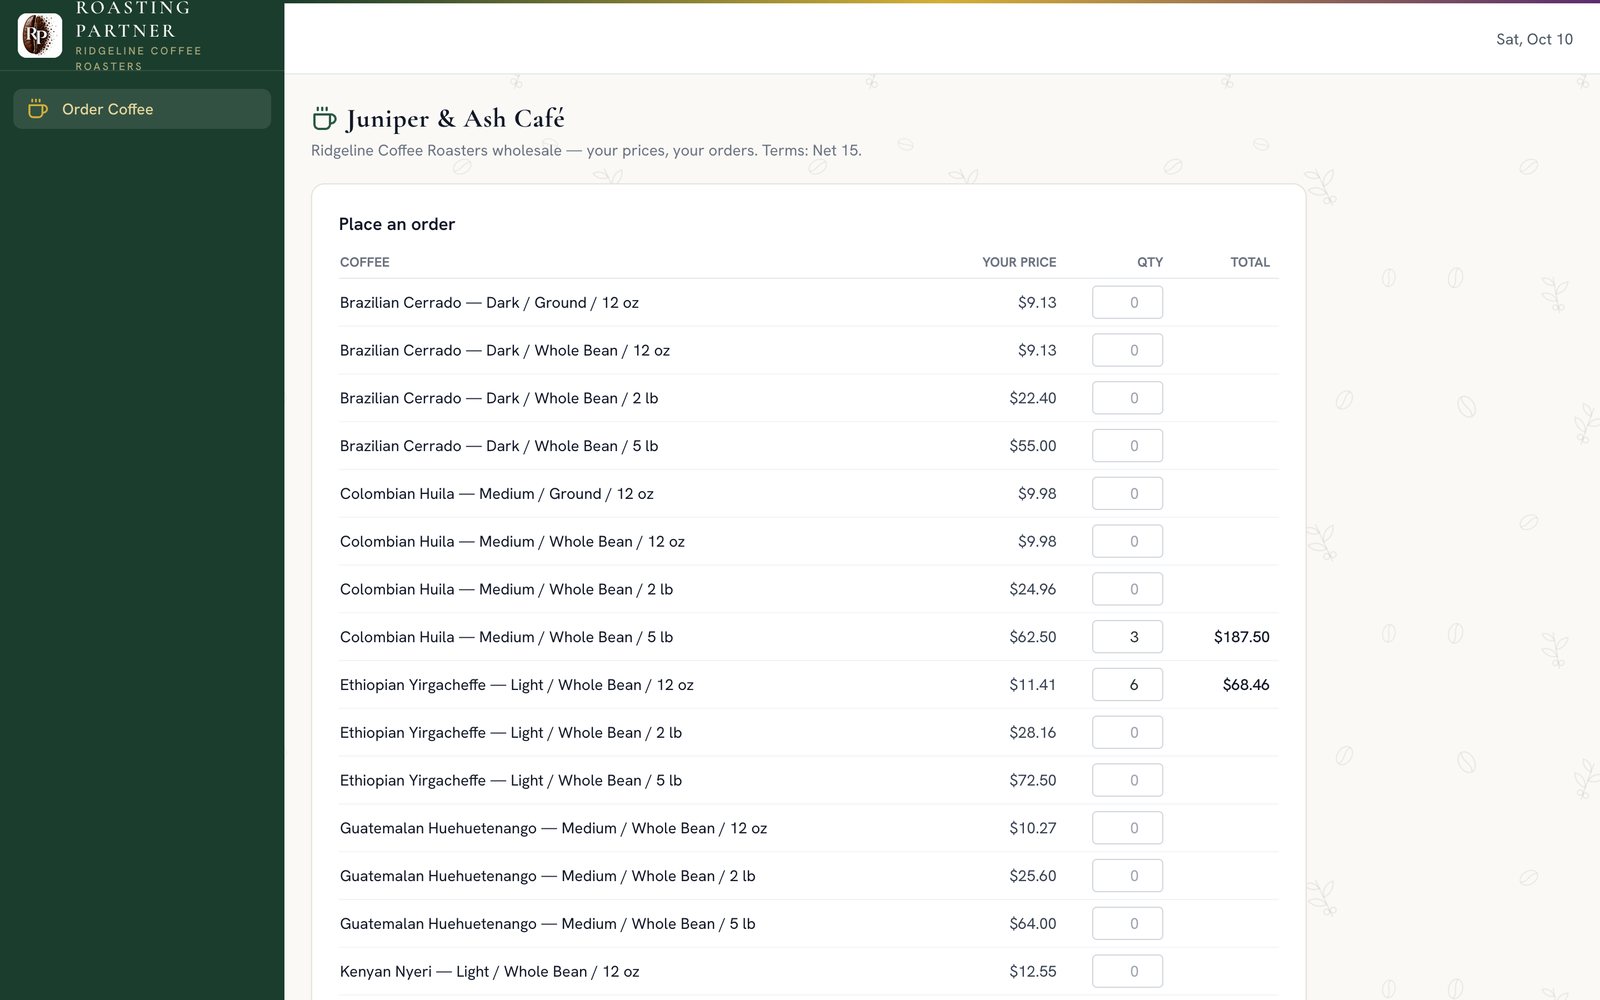Click the cup icon next to Juniper & Ash Café
Image resolution: width=1600 pixels, height=1000 pixels.
tap(324, 119)
